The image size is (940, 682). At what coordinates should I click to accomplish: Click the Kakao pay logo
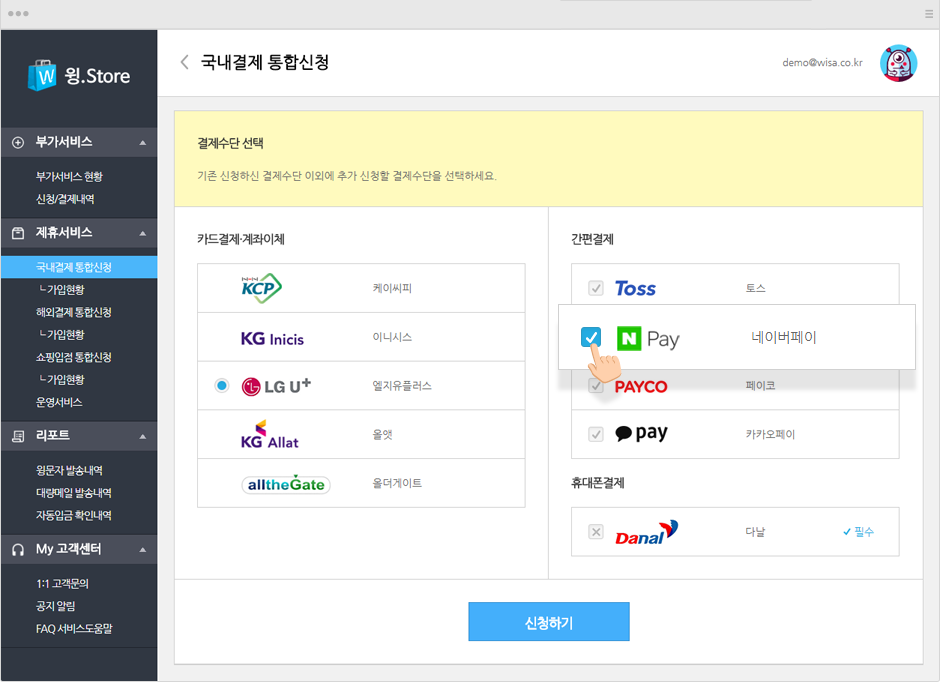tap(641, 433)
